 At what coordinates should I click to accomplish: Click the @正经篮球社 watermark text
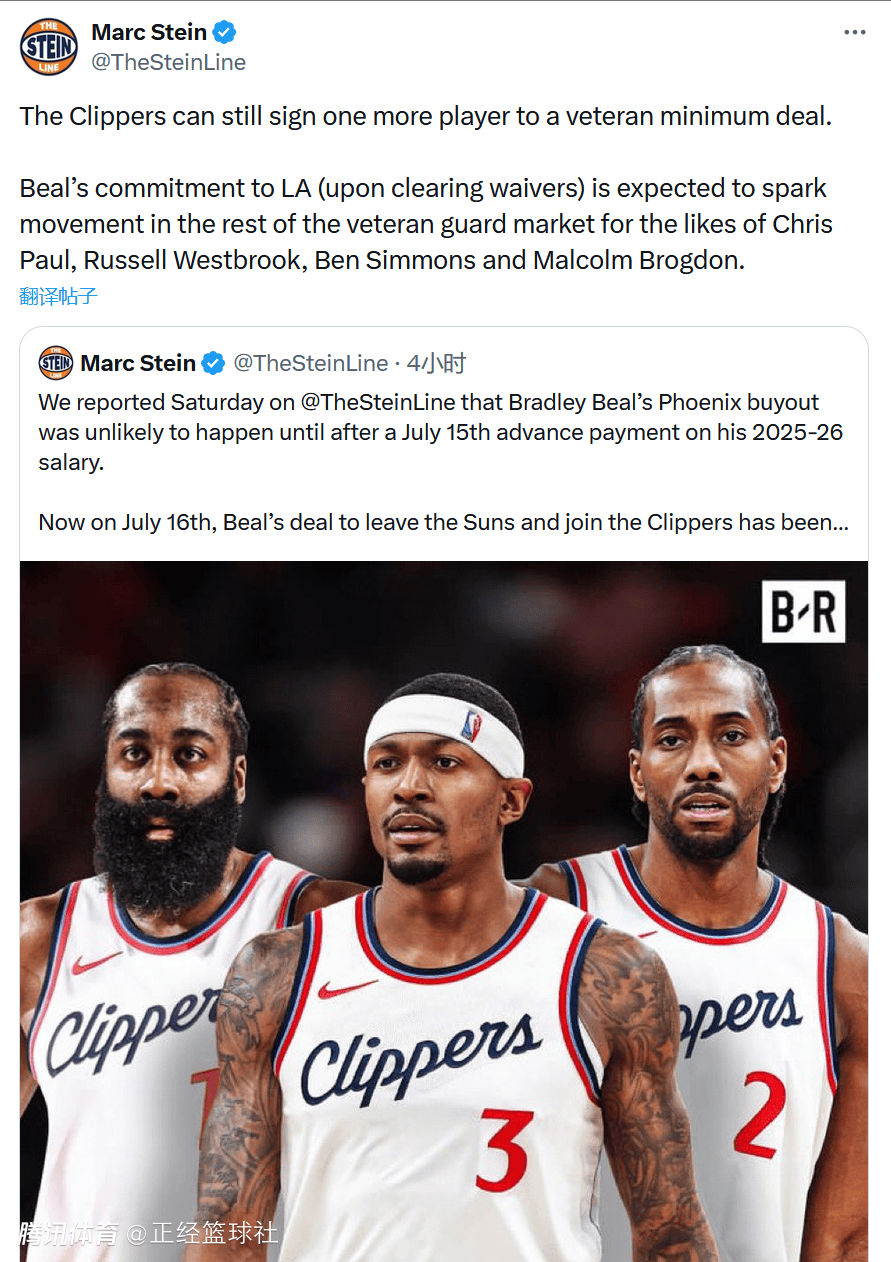202,1233
